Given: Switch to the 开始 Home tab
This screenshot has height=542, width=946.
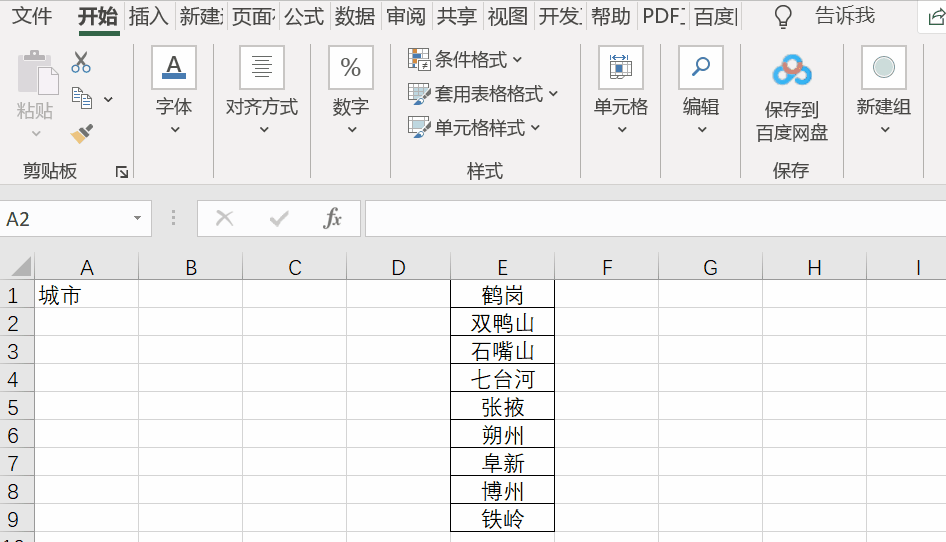Looking at the screenshot, I should point(98,16).
